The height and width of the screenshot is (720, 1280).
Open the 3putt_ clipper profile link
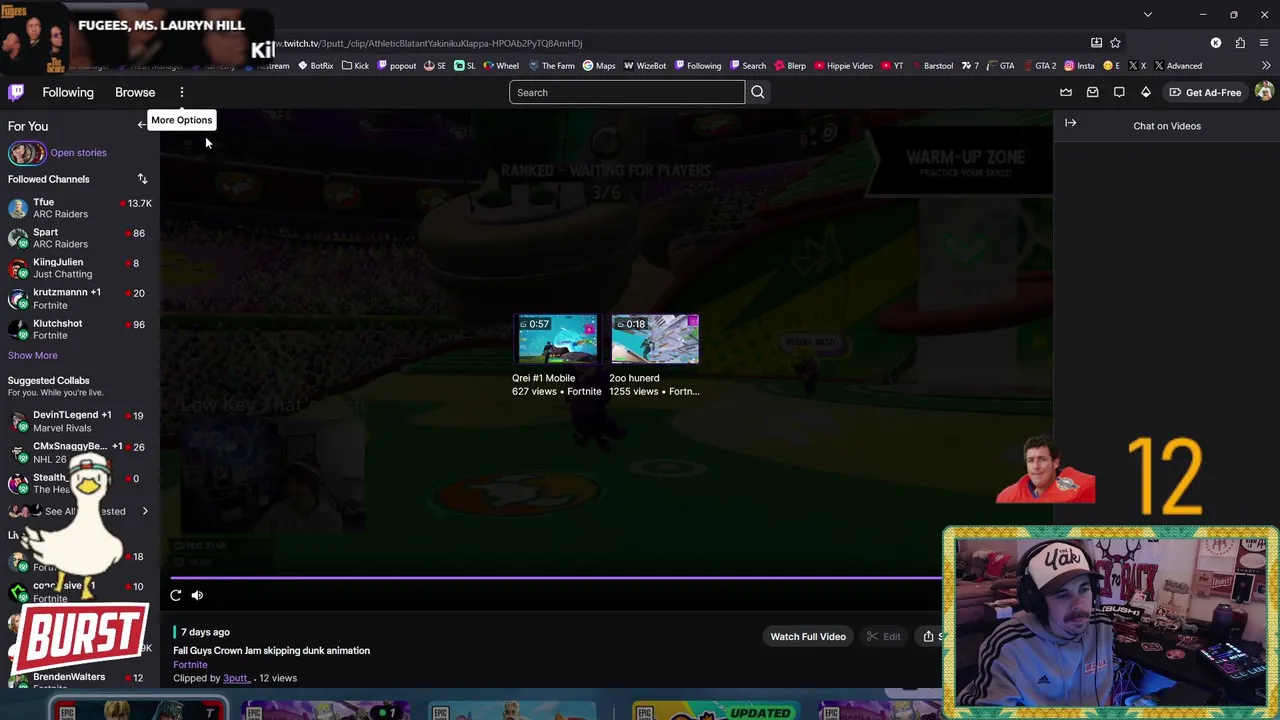coord(236,678)
